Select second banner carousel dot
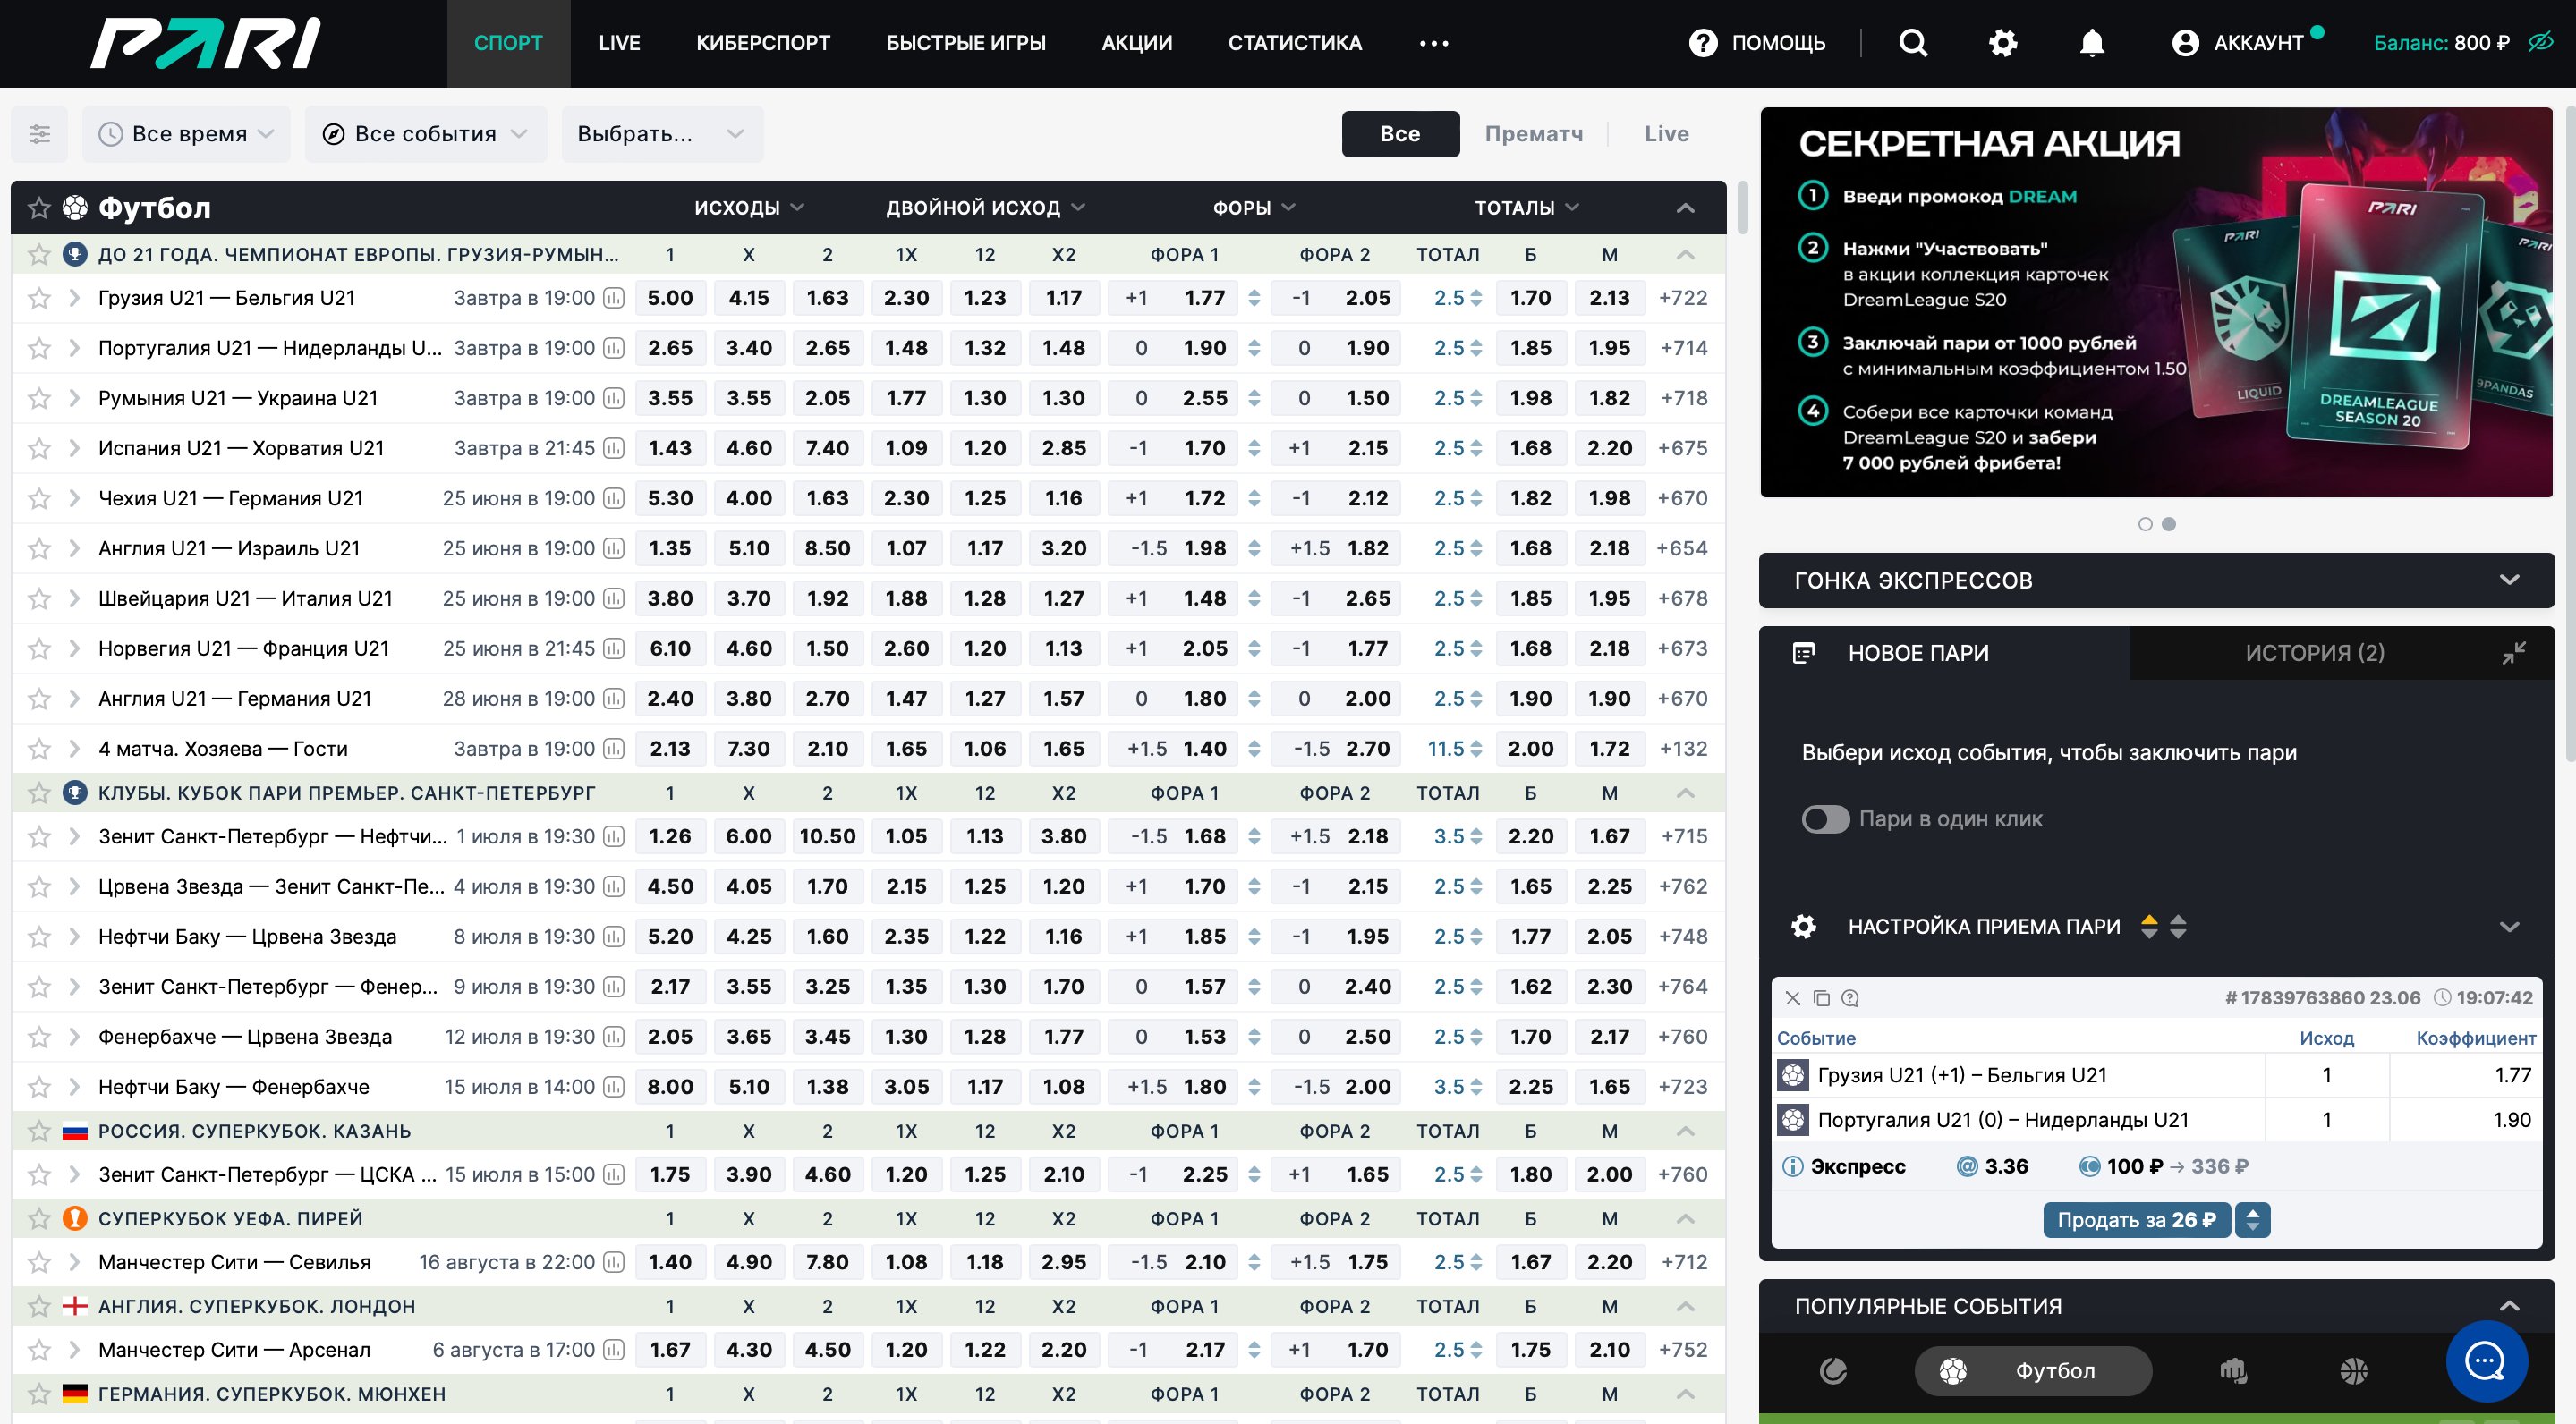This screenshot has height=1424, width=2576. click(2168, 524)
